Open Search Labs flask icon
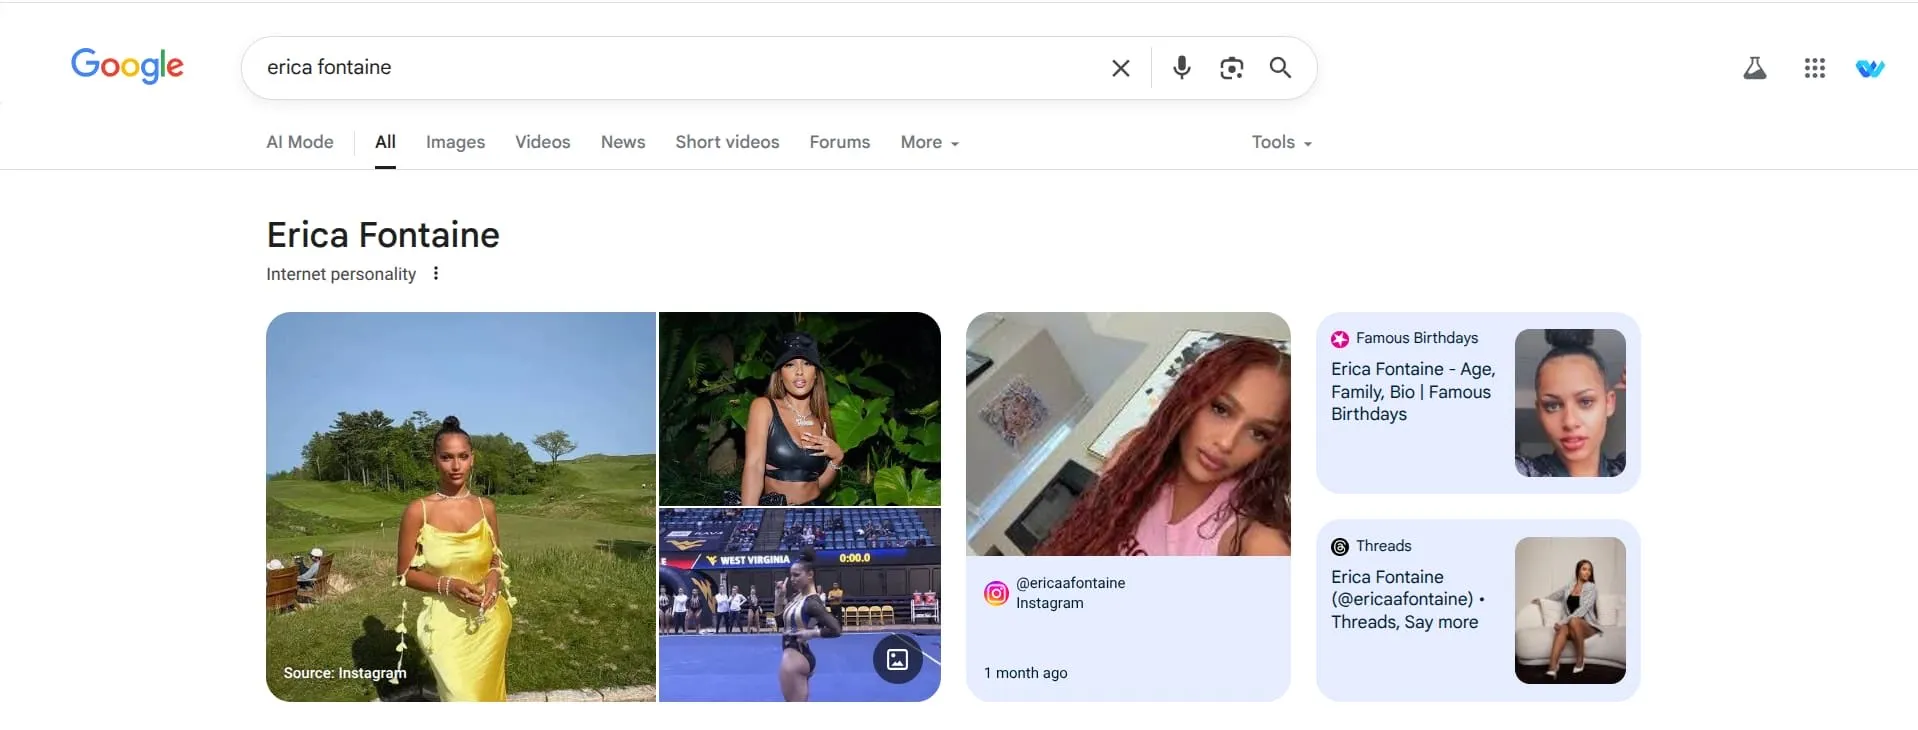1918x730 pixels. tap(1755, 68)
